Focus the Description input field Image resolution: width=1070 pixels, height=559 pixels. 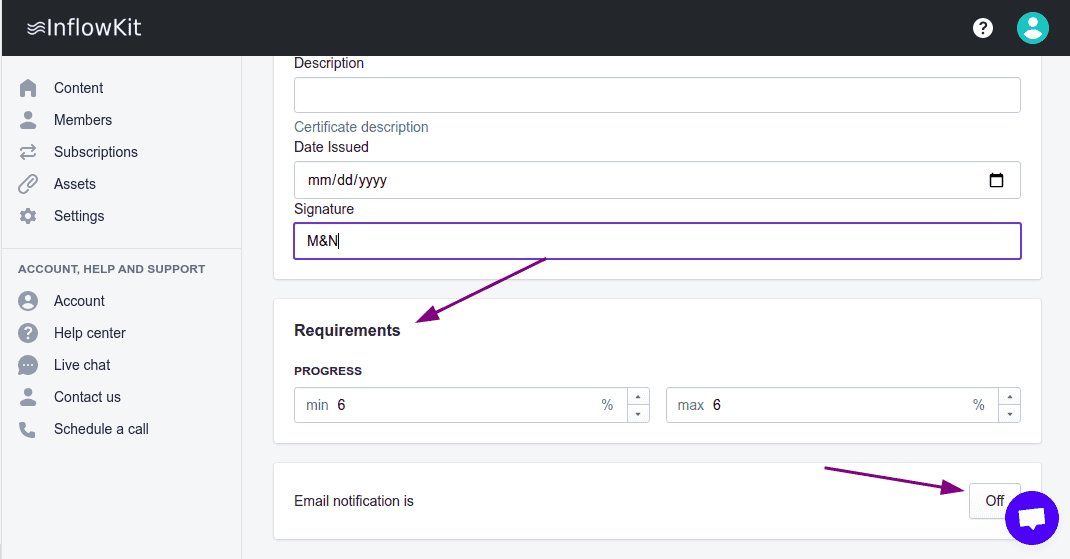click(657, 95)
